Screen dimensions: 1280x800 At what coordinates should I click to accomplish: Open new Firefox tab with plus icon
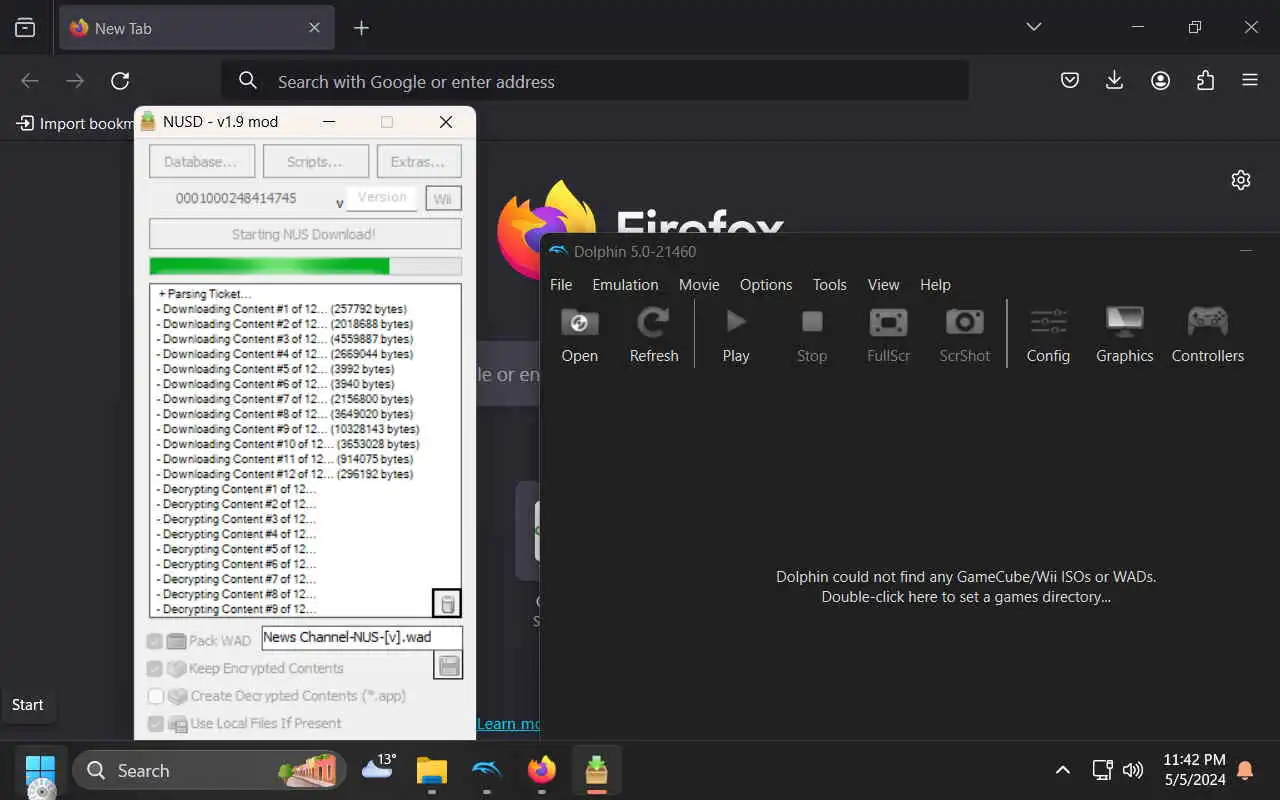[x=362, y=28]
